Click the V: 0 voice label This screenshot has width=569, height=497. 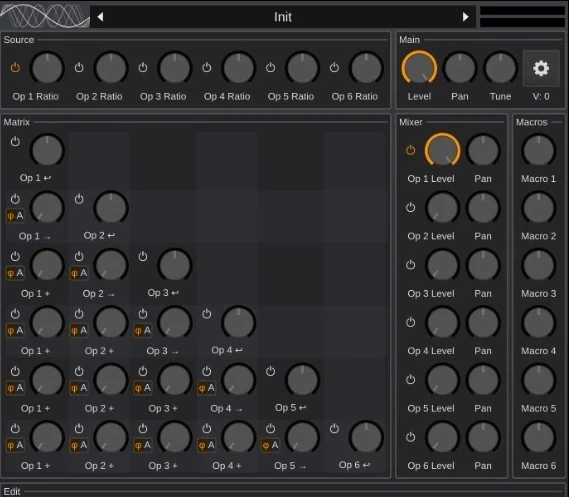click(541, 96)
